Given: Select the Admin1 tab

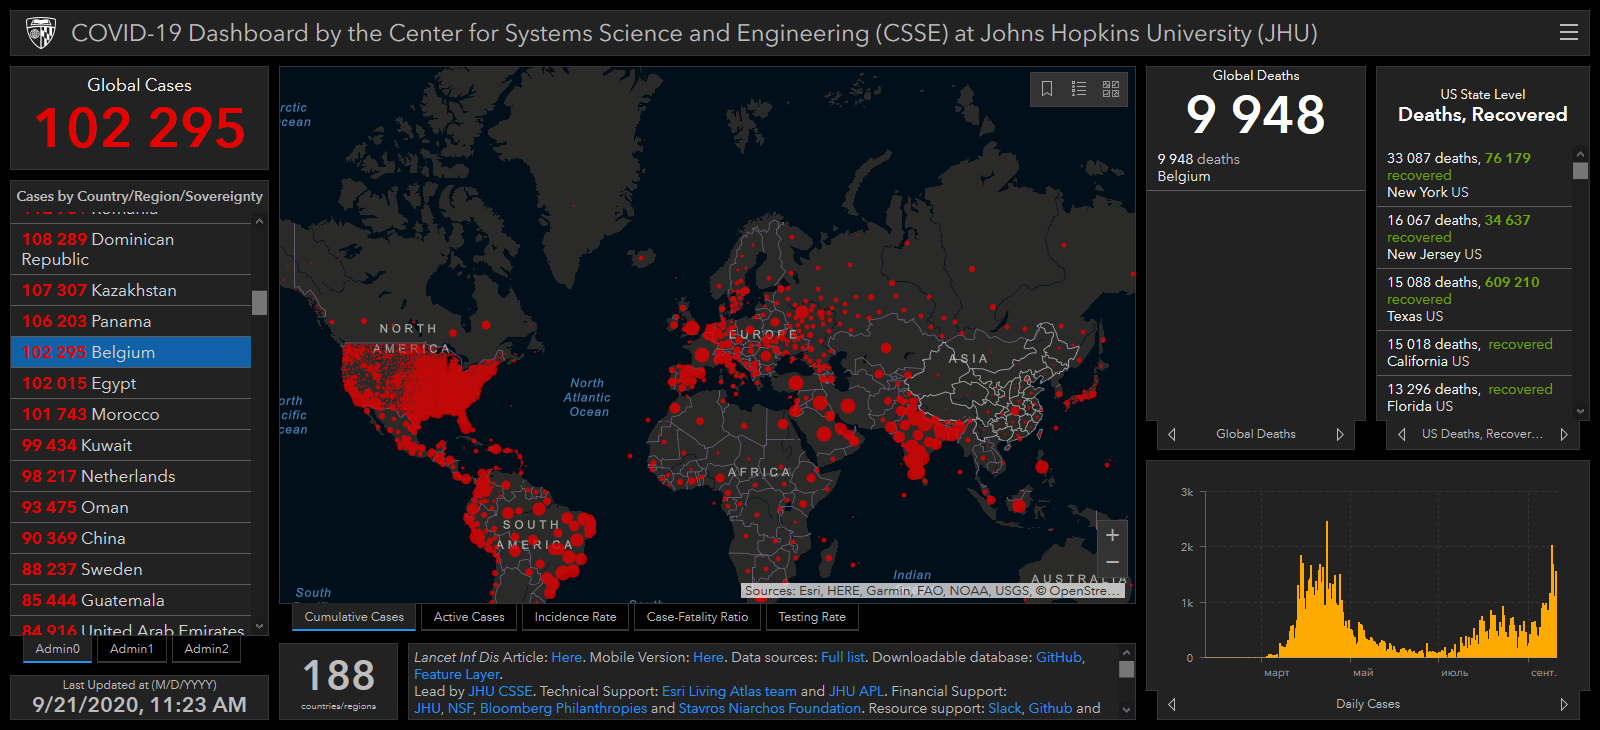Looking at the screenshot, I should (x=132, y=649).
